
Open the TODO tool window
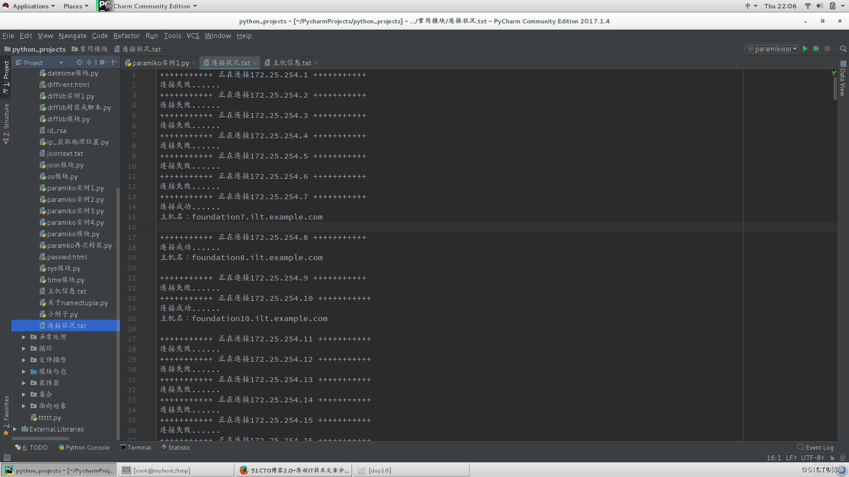(x=33, y=448)
